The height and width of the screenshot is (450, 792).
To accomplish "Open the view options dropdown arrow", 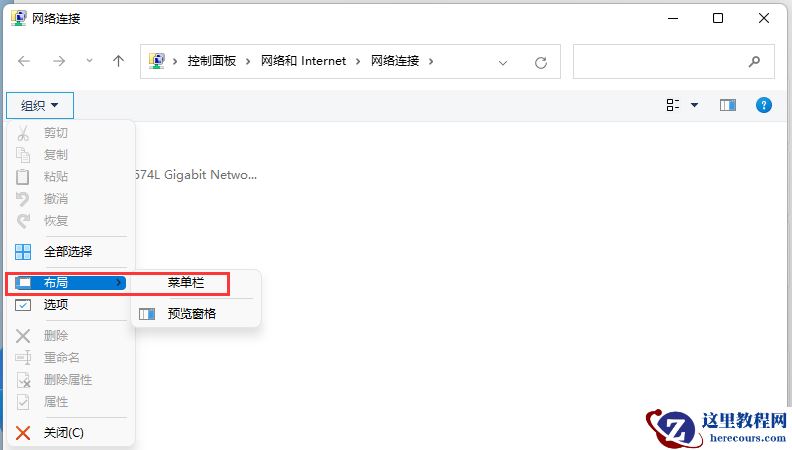I will coord(695,105).
